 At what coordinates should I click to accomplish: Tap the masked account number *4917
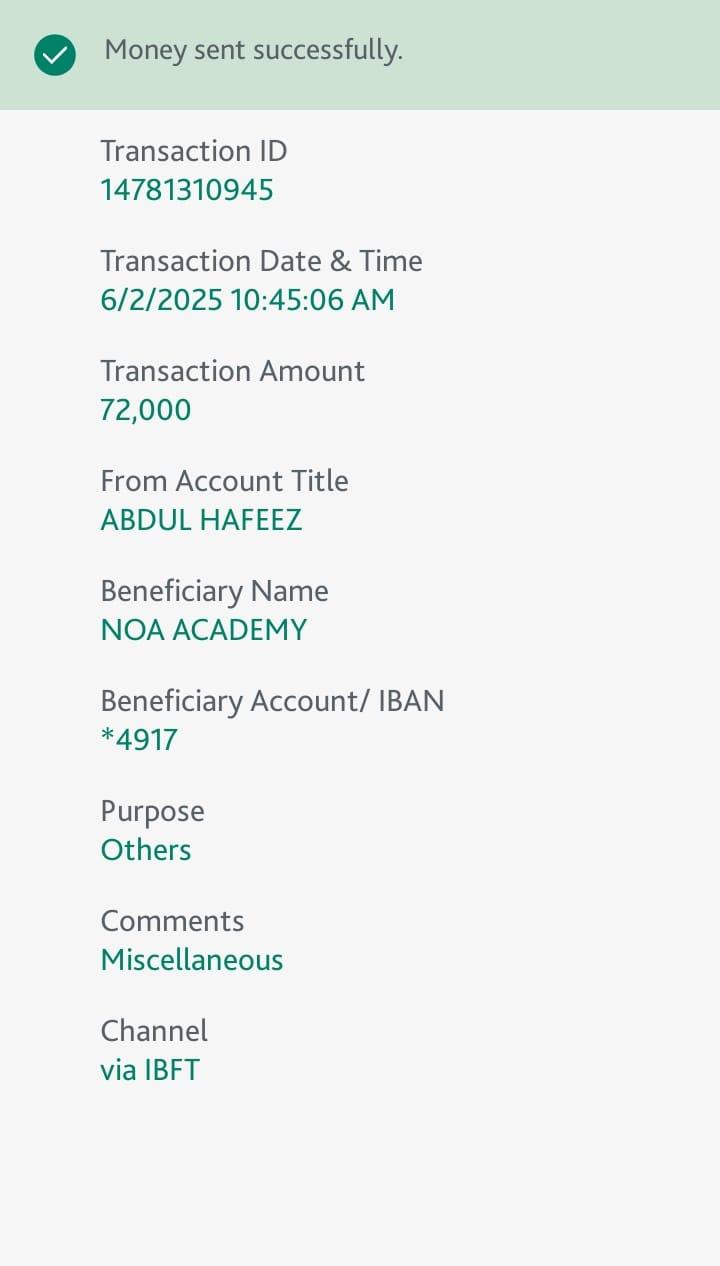click(139, 740)
